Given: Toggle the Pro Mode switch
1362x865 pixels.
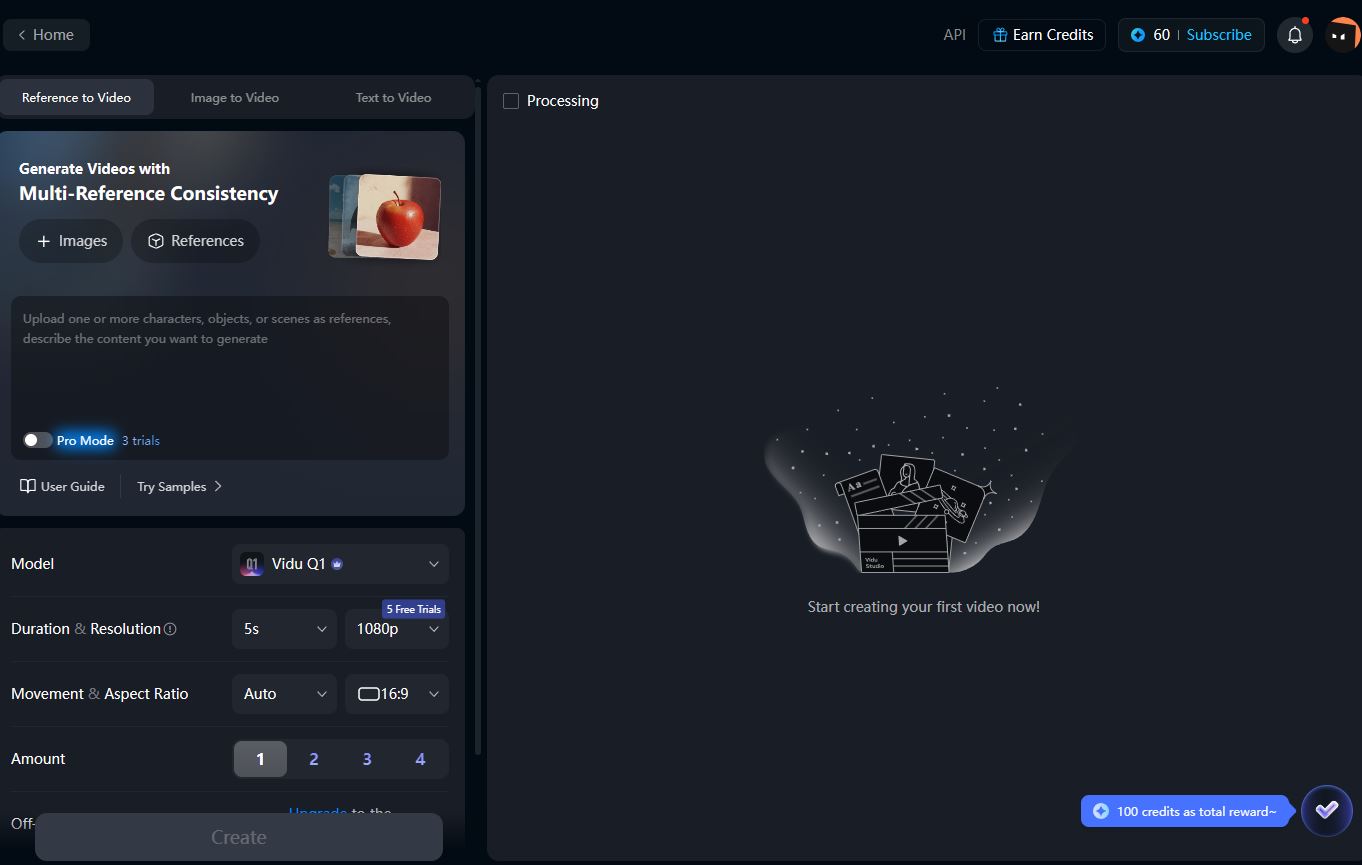Looking at the screenshot, I should pos(38,440).
